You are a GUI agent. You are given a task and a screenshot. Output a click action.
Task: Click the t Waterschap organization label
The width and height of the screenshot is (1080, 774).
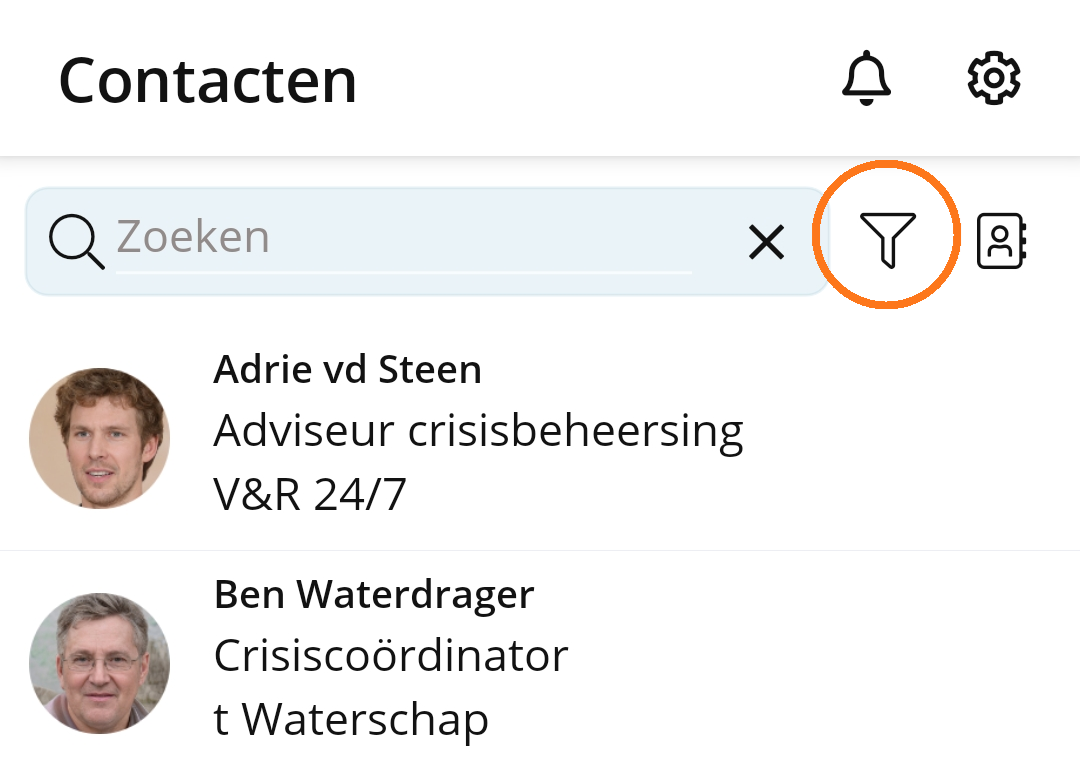click(351, 720)
